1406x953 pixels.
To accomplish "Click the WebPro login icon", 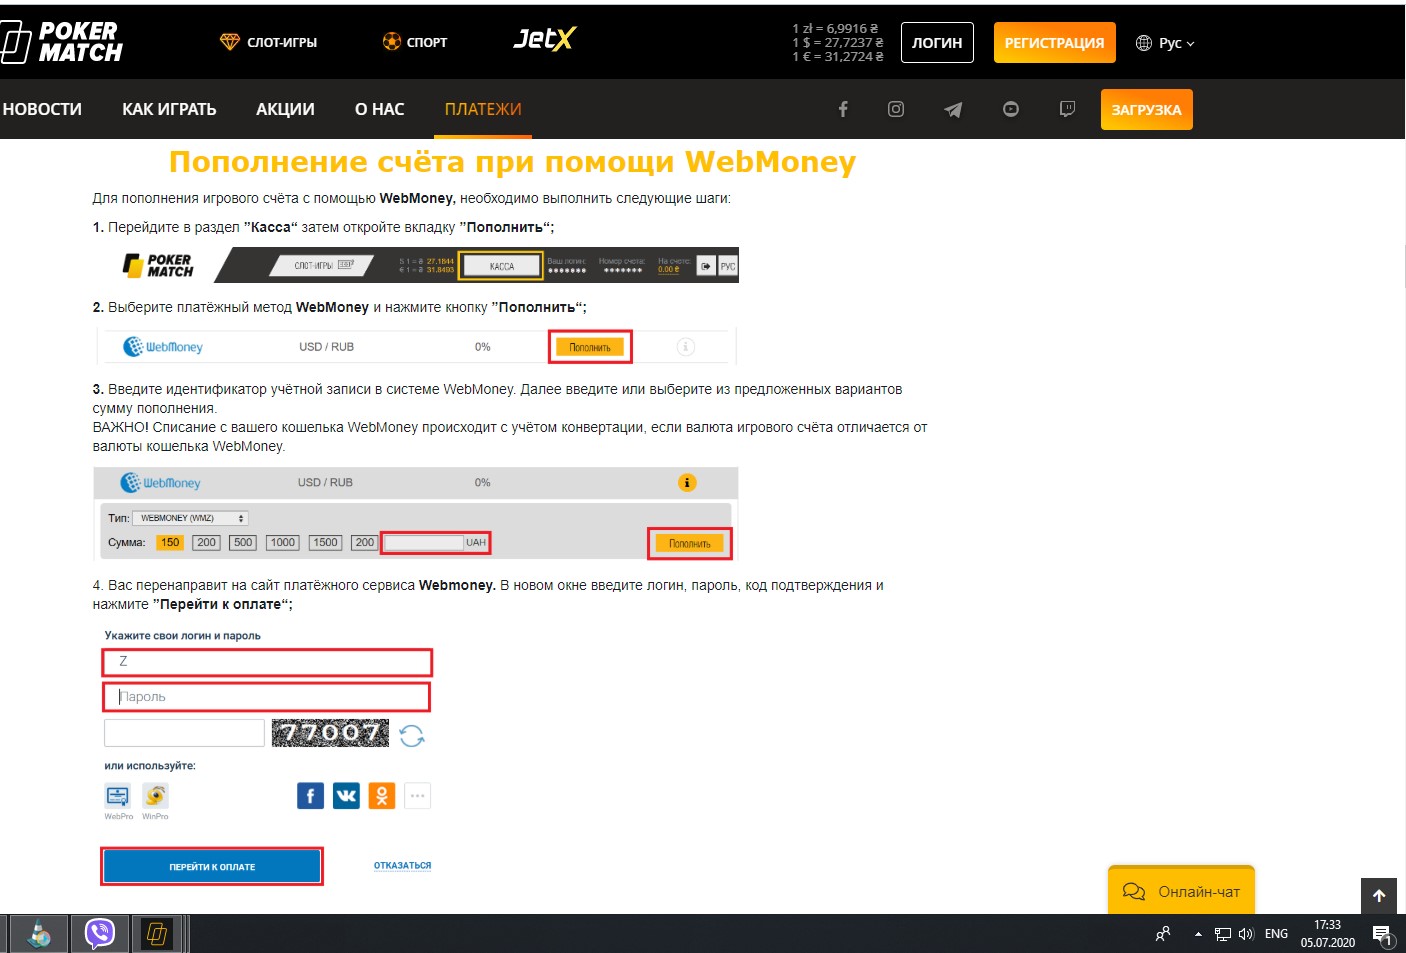I will (x=118, y=796).
